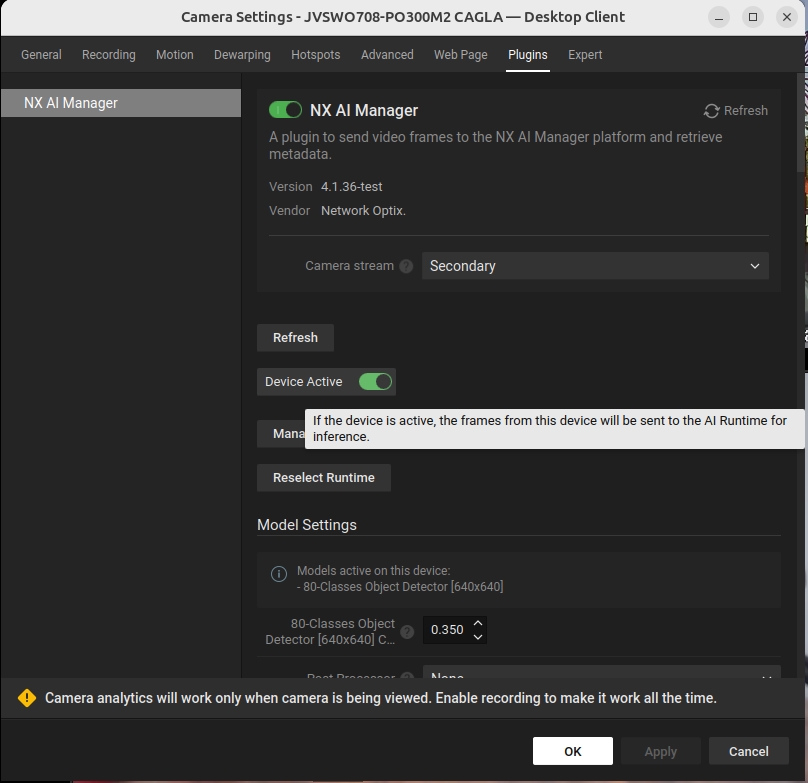Decrease confidence value with down arrow
The image size is (808, 783).
(478, 637)
